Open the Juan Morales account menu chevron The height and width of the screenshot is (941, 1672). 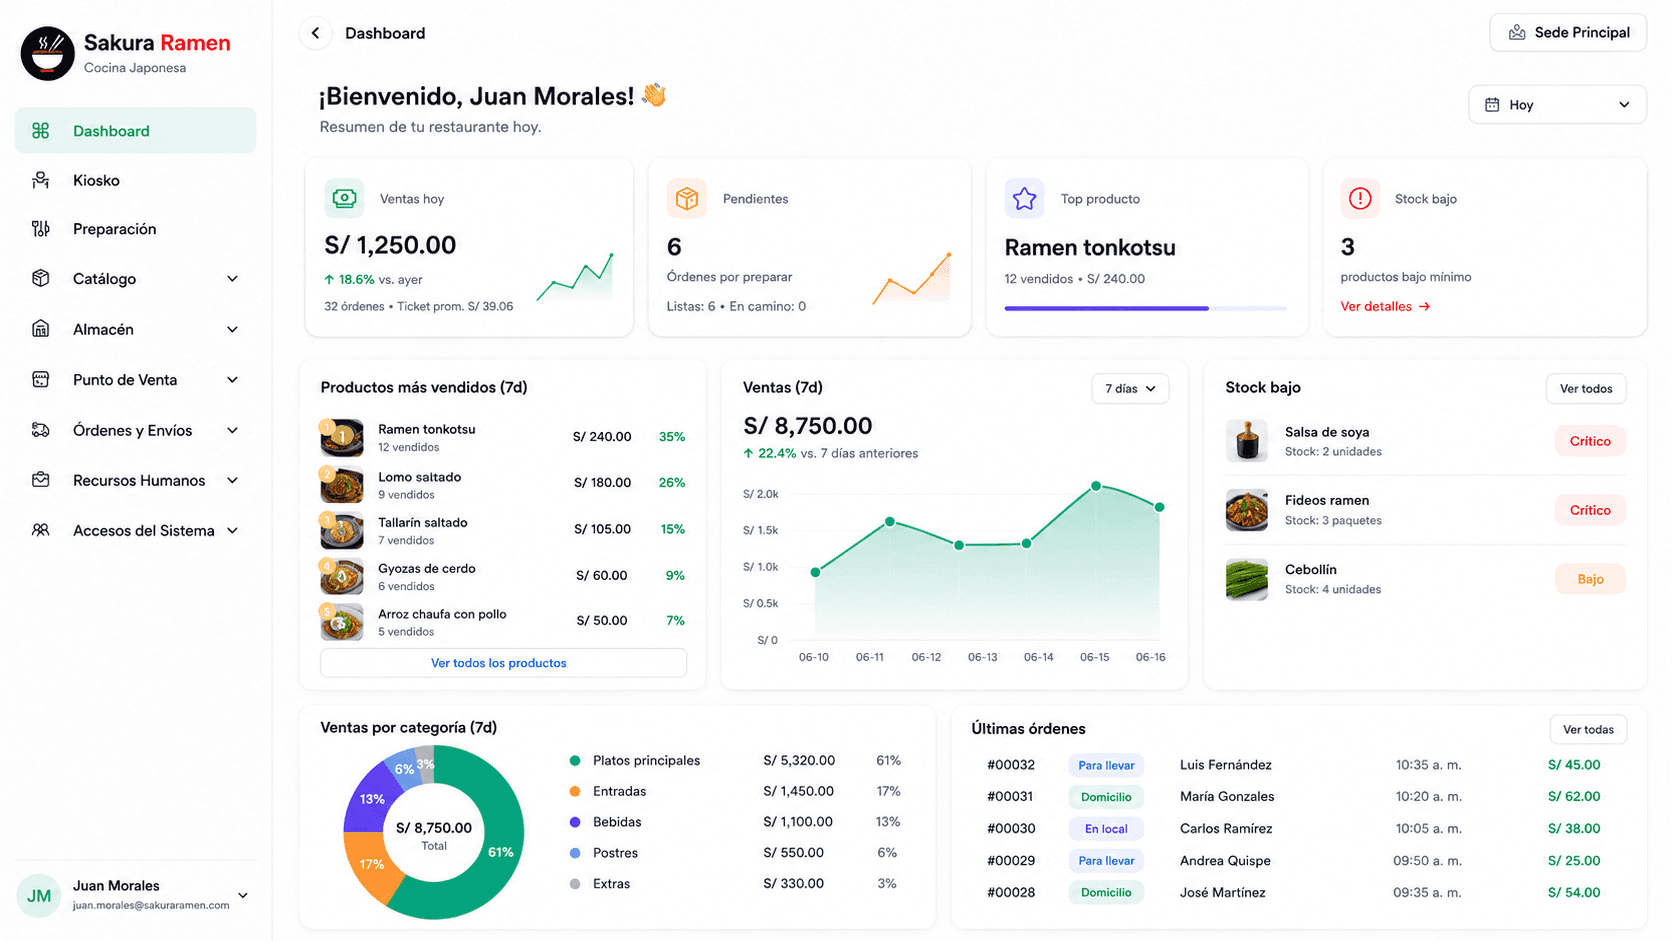point(243,895)
